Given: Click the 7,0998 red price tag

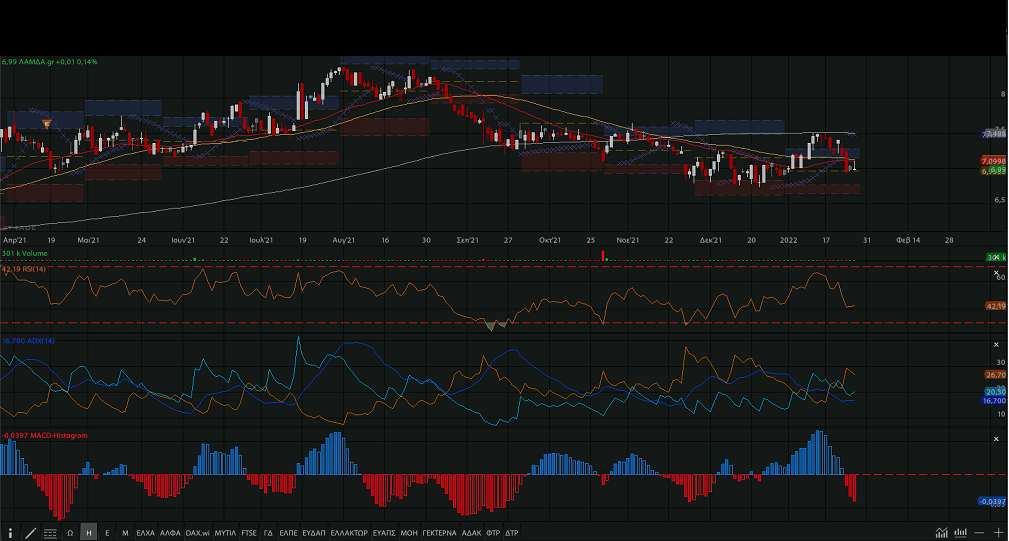Looking at the screenshot, I should coord(994,161).
